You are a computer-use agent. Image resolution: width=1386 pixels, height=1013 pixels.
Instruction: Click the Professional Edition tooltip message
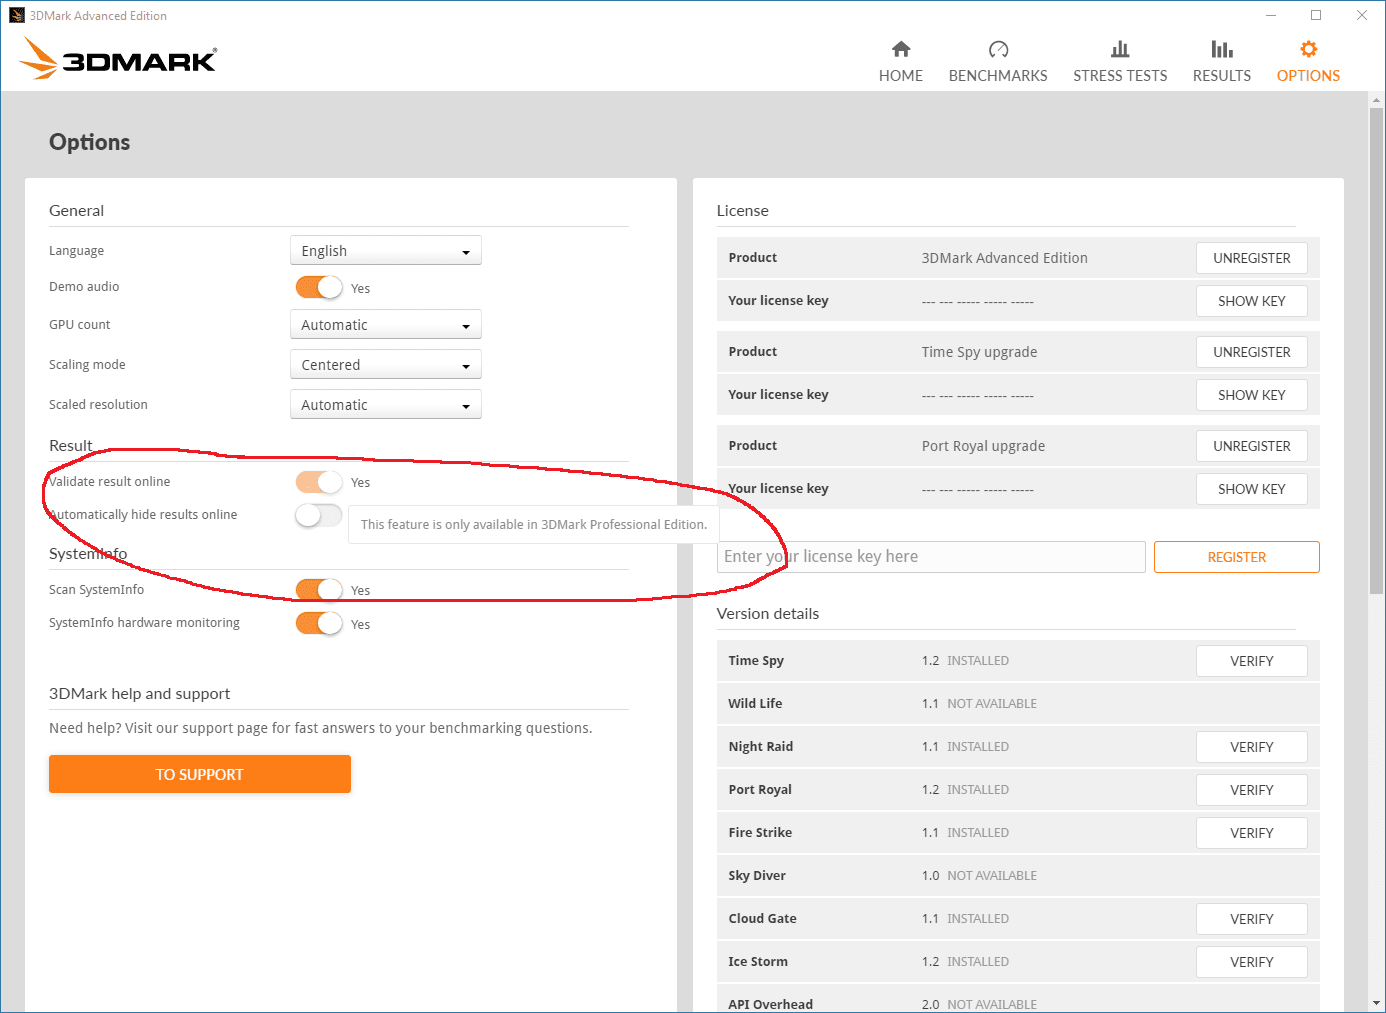(x=534, y=524)
